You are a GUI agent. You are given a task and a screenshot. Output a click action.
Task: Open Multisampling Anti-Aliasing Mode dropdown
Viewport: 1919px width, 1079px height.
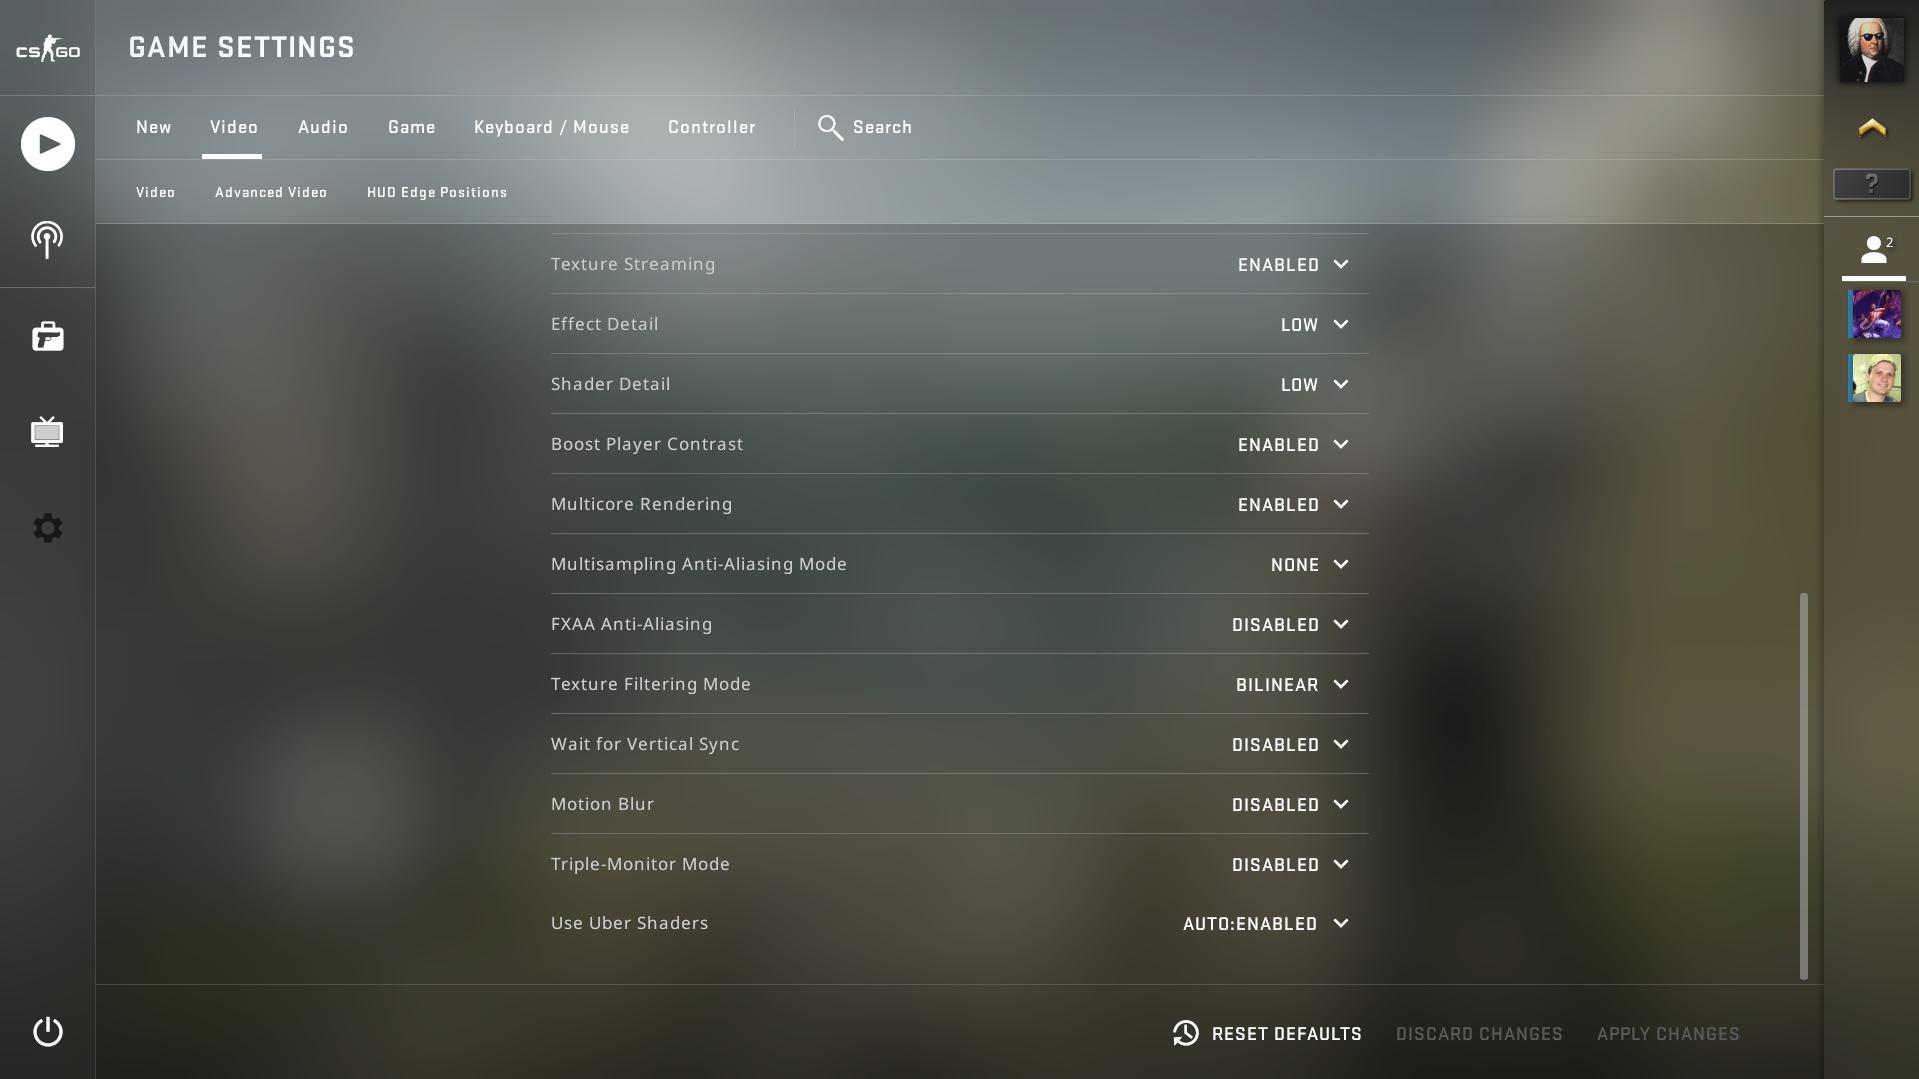point(1310,565)
